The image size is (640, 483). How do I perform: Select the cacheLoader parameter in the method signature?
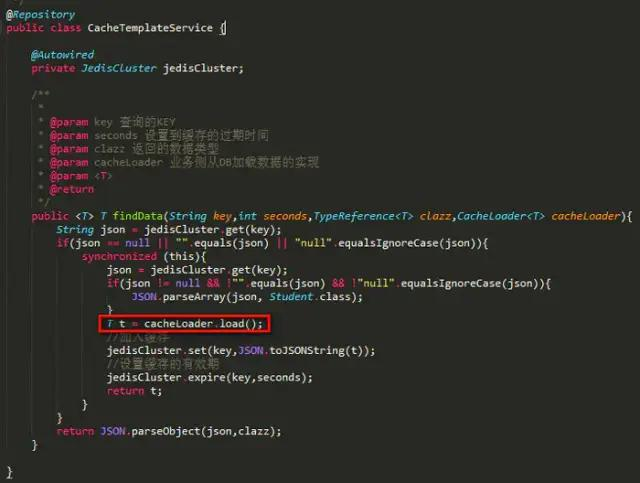[585, 216]
